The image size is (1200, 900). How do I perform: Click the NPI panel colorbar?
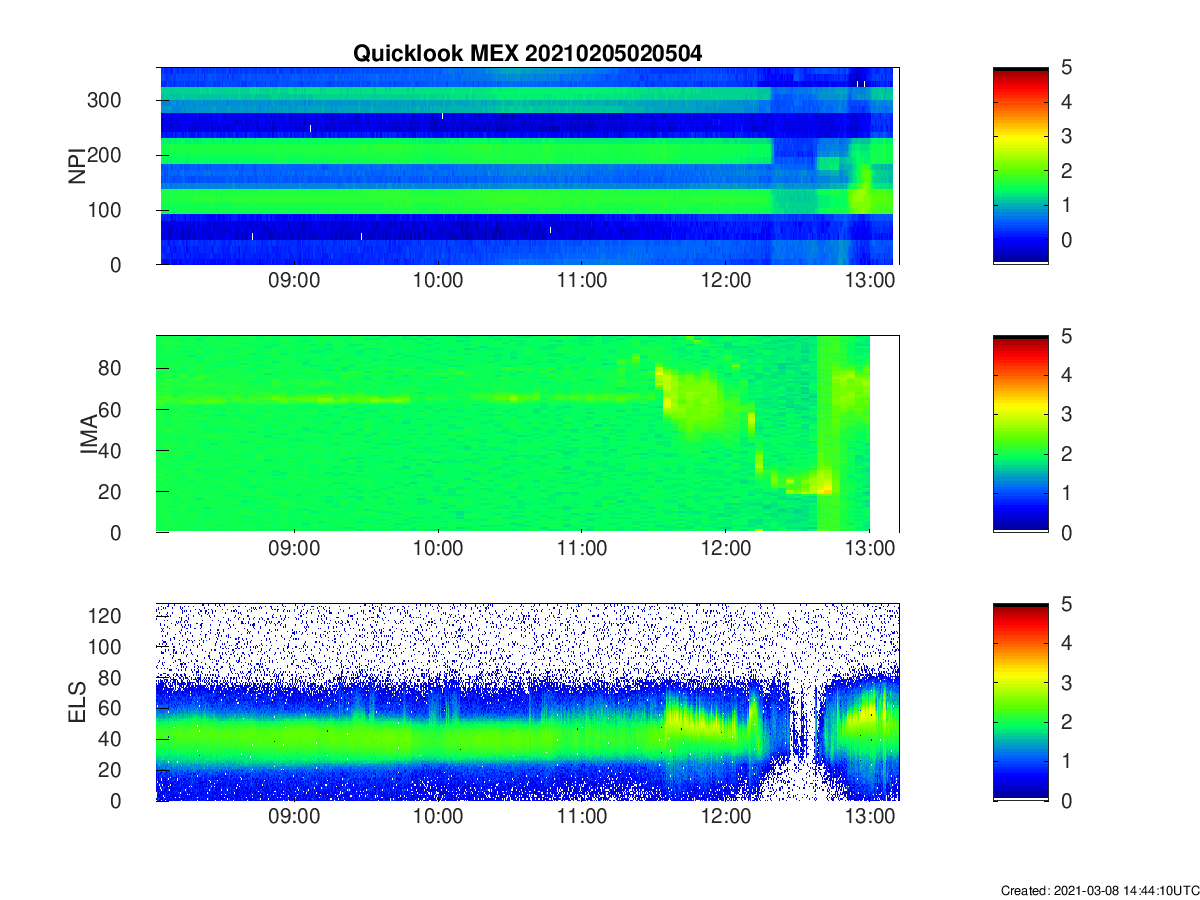click(x=1021, y=166)
